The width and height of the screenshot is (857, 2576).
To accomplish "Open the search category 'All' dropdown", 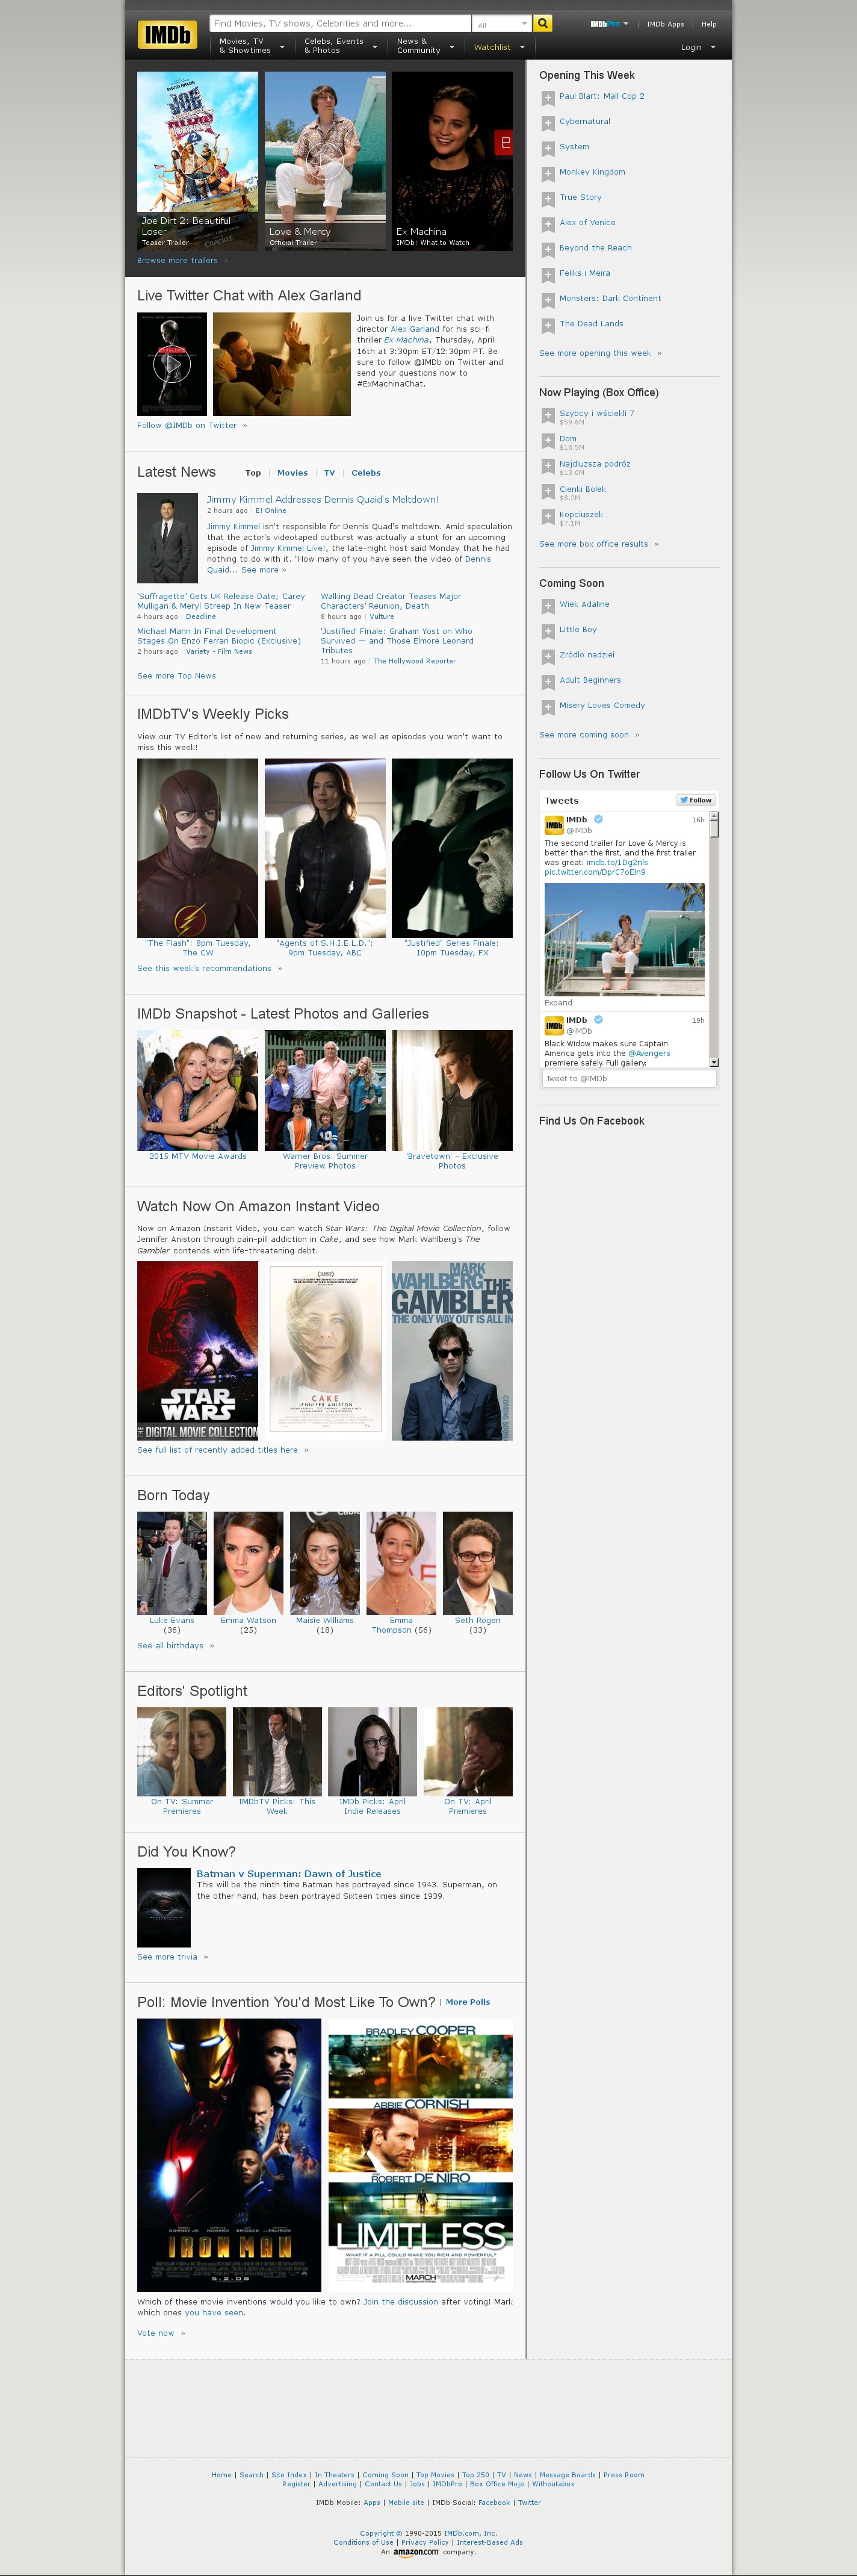I will coord(501,24).
